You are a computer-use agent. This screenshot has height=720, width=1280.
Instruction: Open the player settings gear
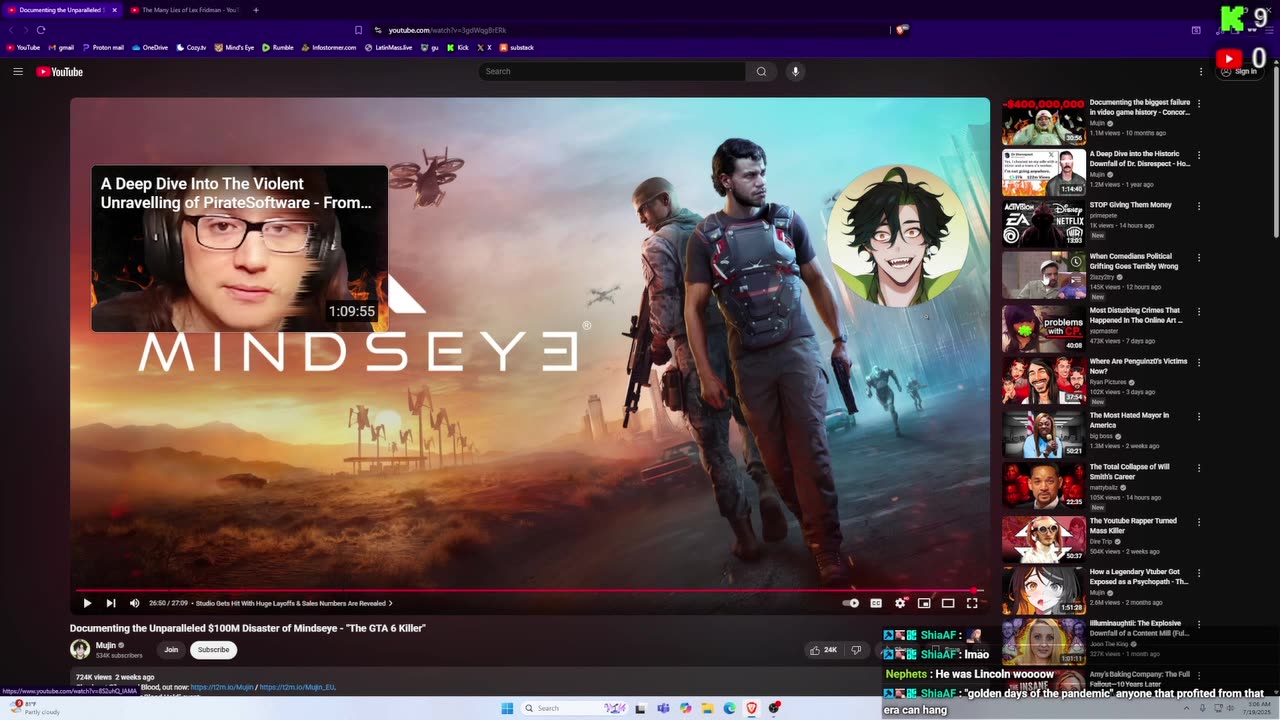[900, 603]
